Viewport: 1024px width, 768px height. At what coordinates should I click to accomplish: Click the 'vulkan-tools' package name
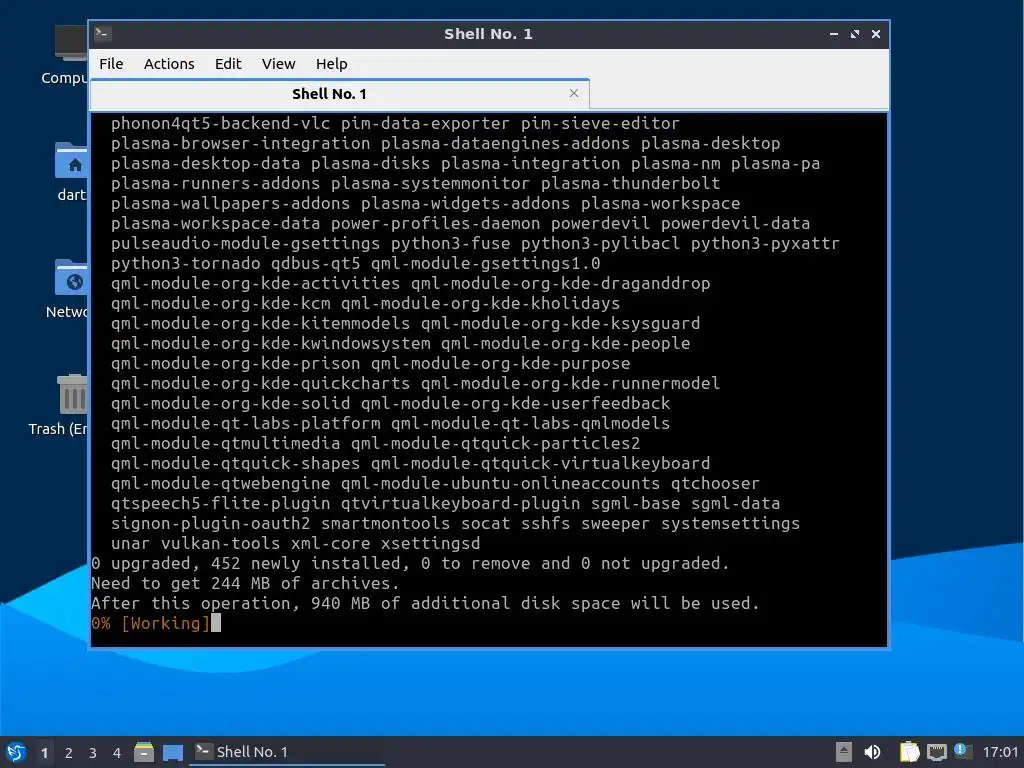[220, 543]
